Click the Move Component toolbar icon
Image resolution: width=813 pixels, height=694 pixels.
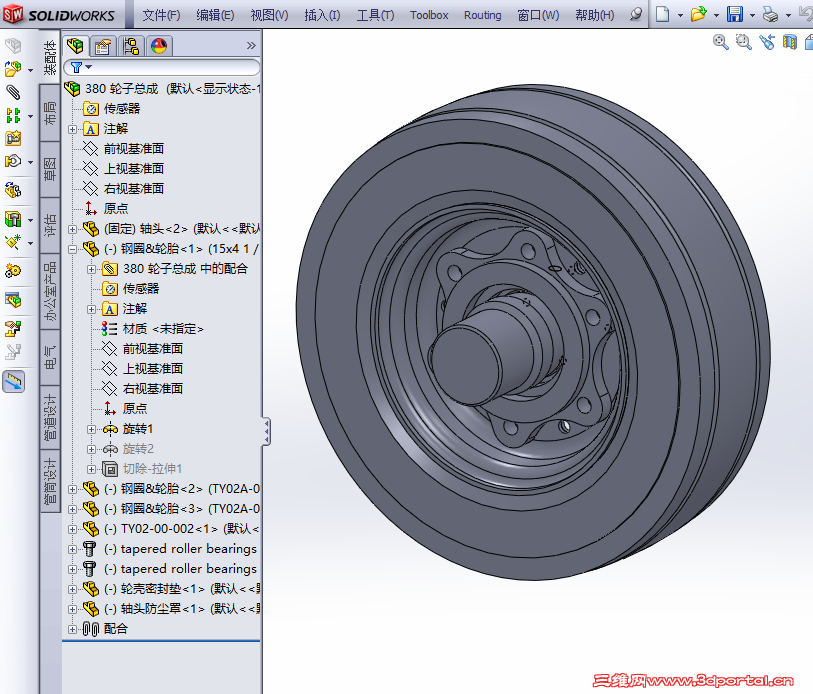(x=13, y=161)
